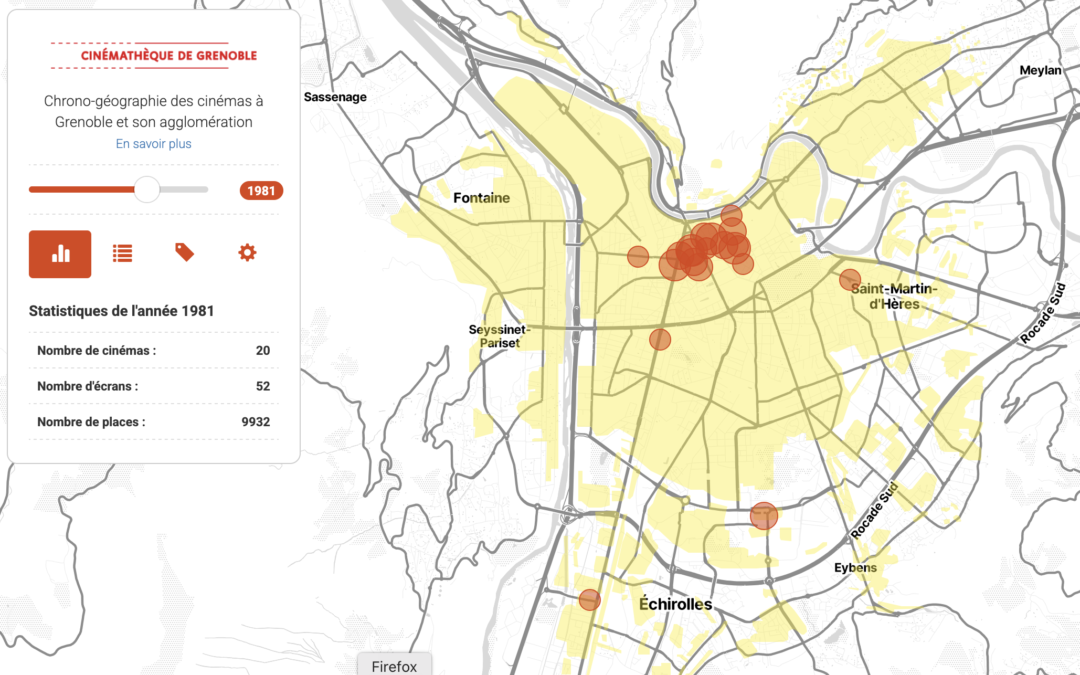The height and width of the screenshot is (675, 1080).
Task: Click the 'Nombre de places' value 9932
Action: [256, 422]
